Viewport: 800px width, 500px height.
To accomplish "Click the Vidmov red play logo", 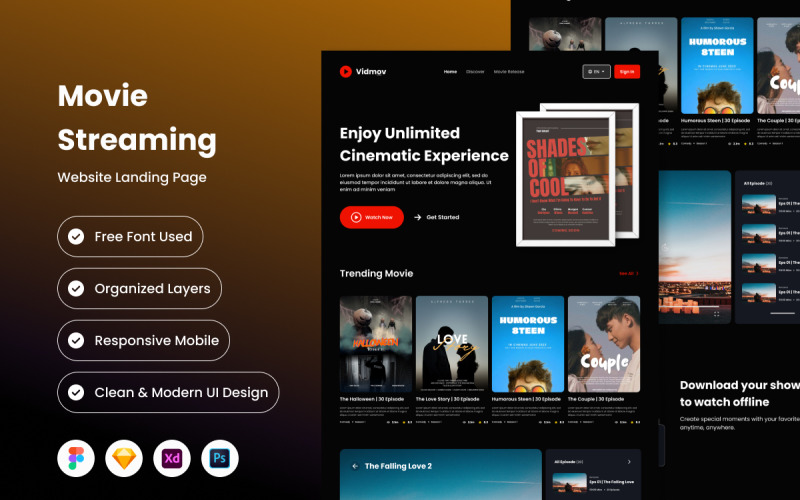I will pyautogui.click(x=345, y=71).
